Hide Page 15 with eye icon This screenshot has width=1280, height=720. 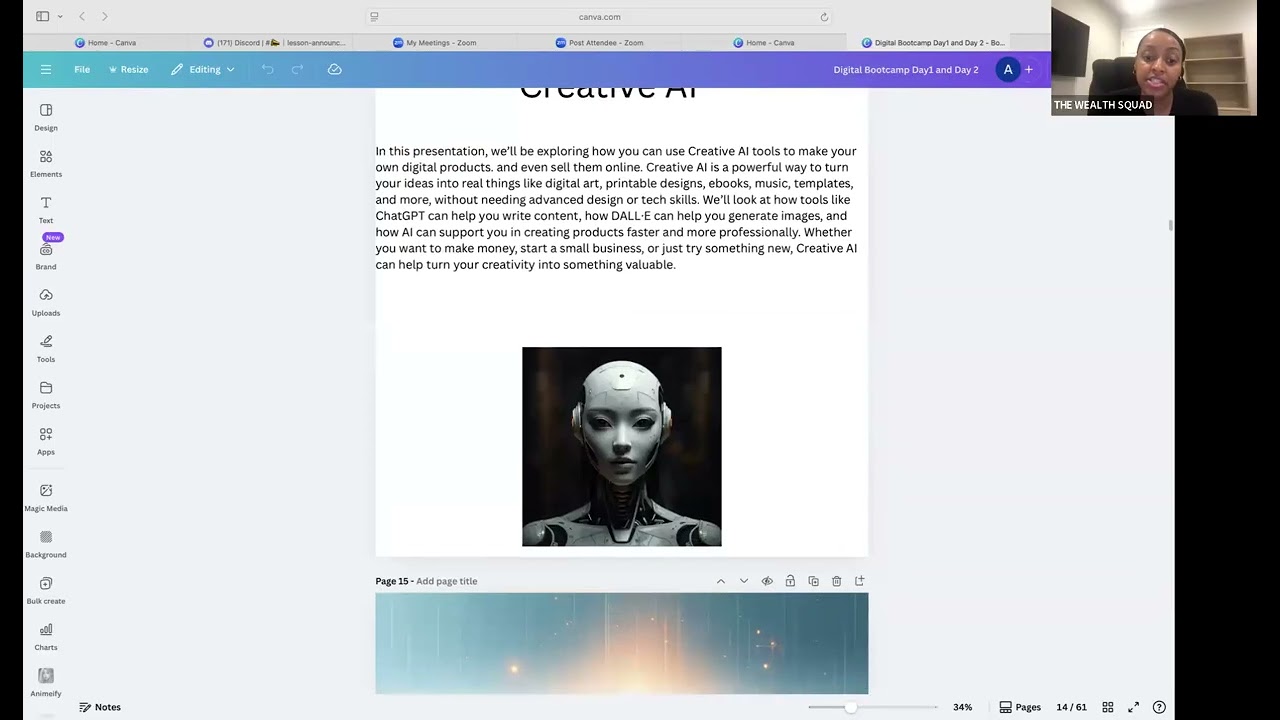(767, 581)
